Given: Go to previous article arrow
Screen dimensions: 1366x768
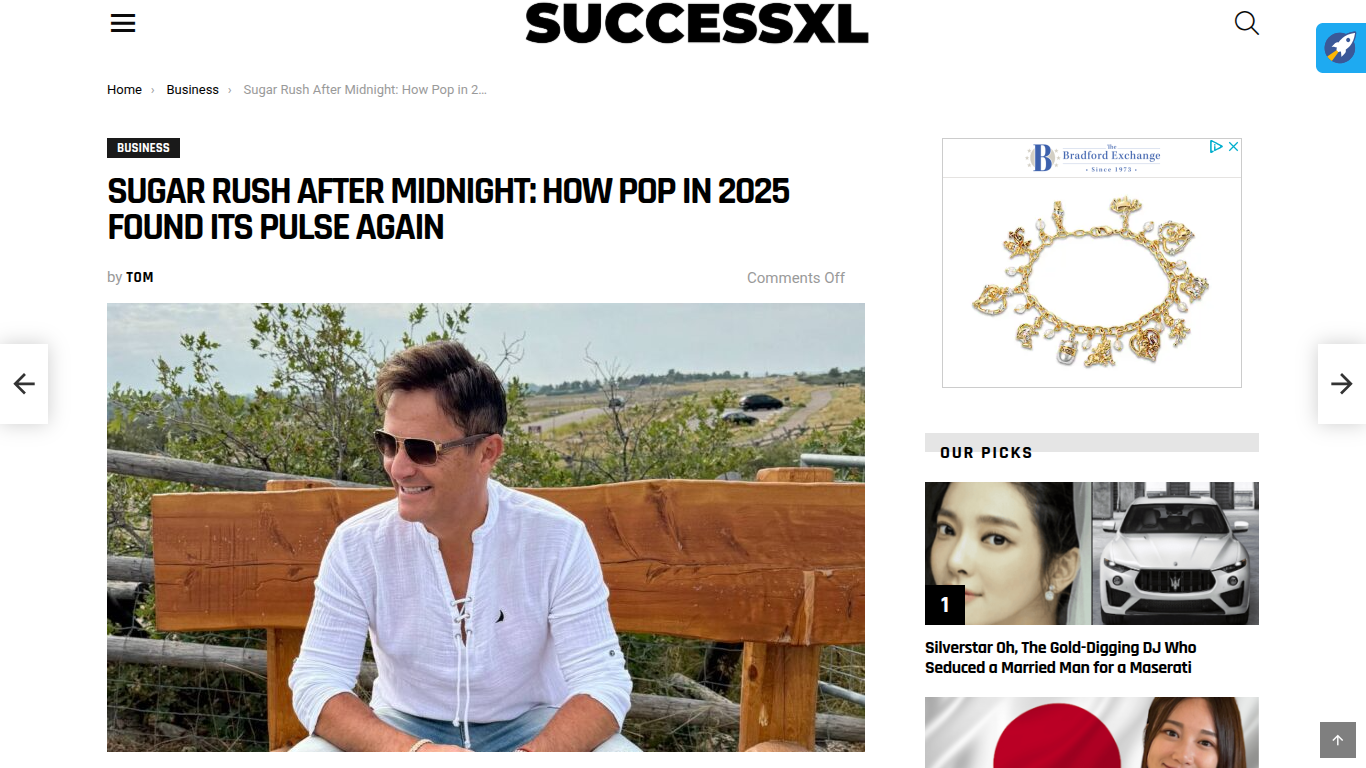Looking at the screenshot, I should [x=24, y=384].
